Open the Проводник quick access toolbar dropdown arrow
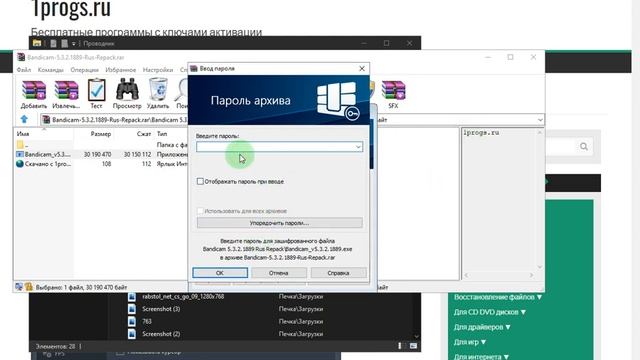This screenshot has height=360, width=640. tap(74, 44)
